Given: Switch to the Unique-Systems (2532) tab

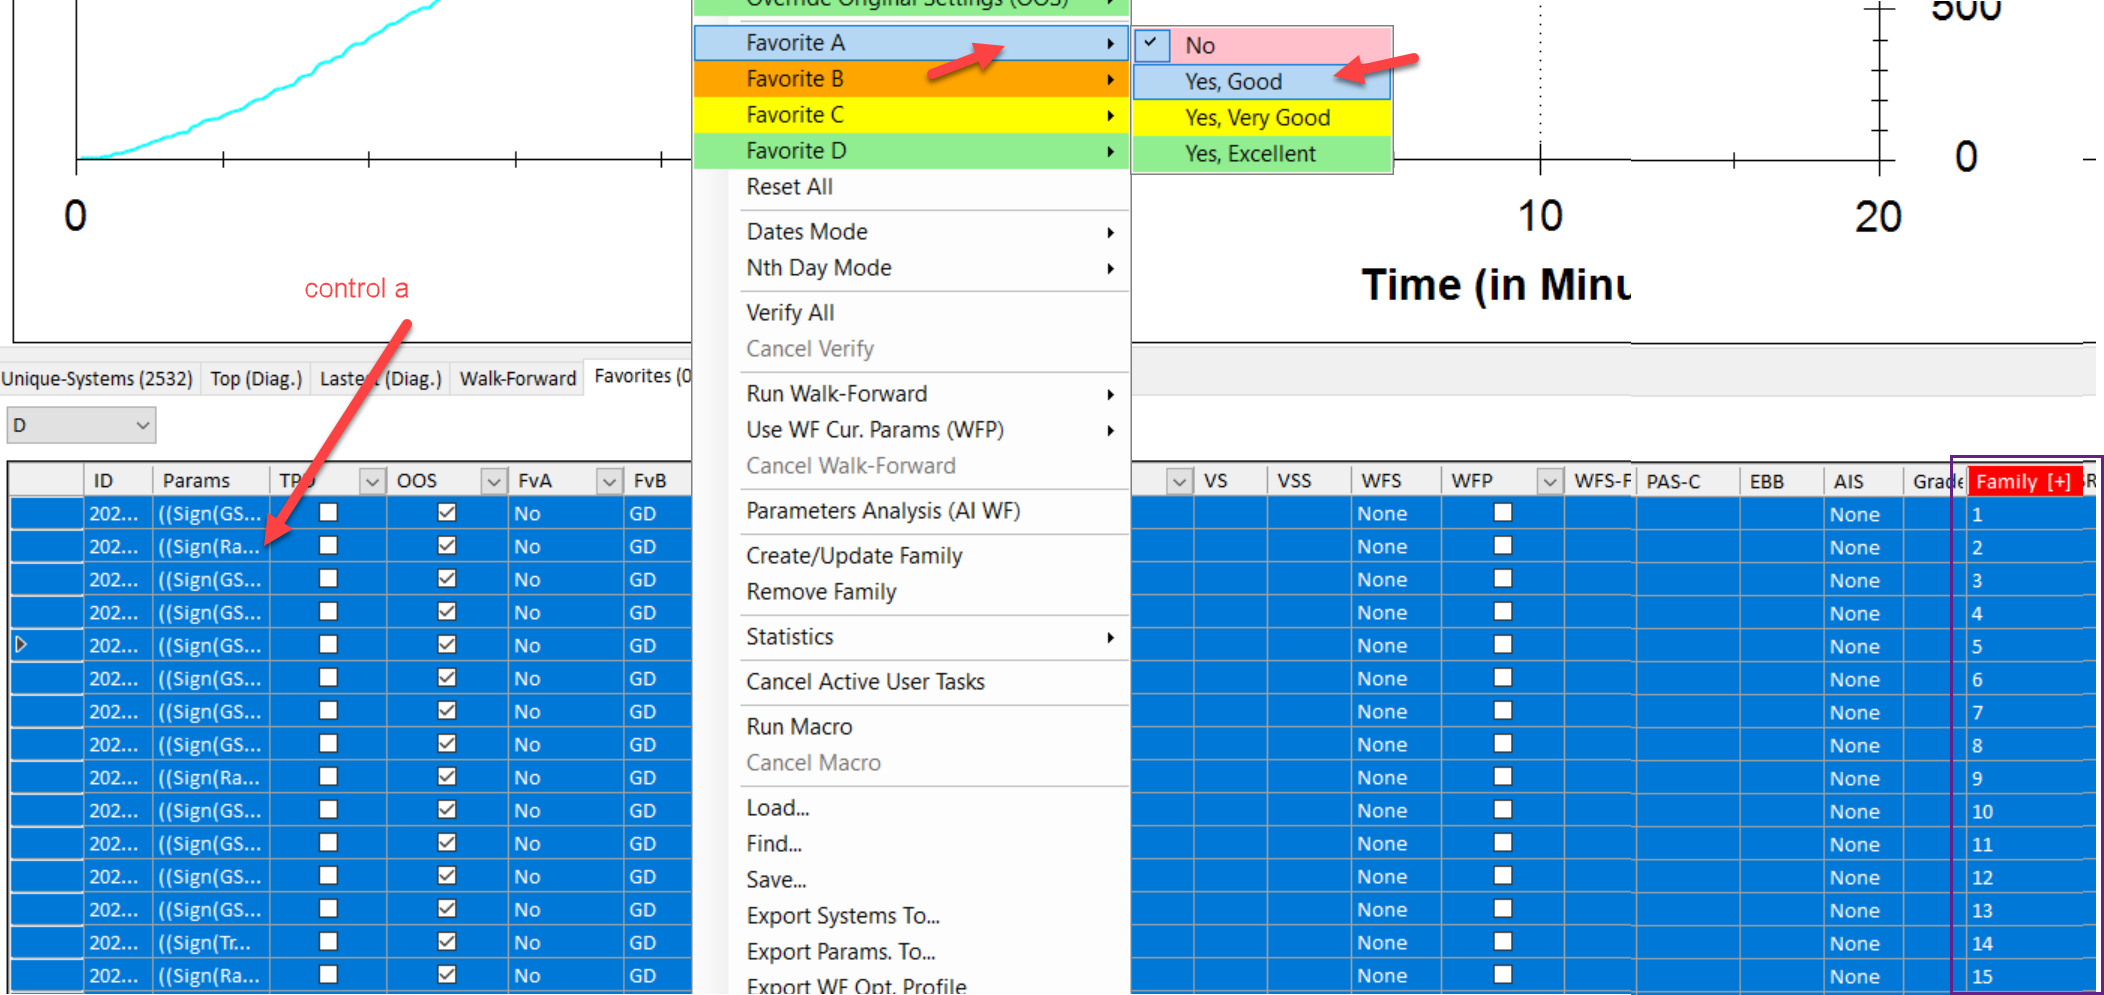Looking at the screenshot, I should [x=97, y=379].
